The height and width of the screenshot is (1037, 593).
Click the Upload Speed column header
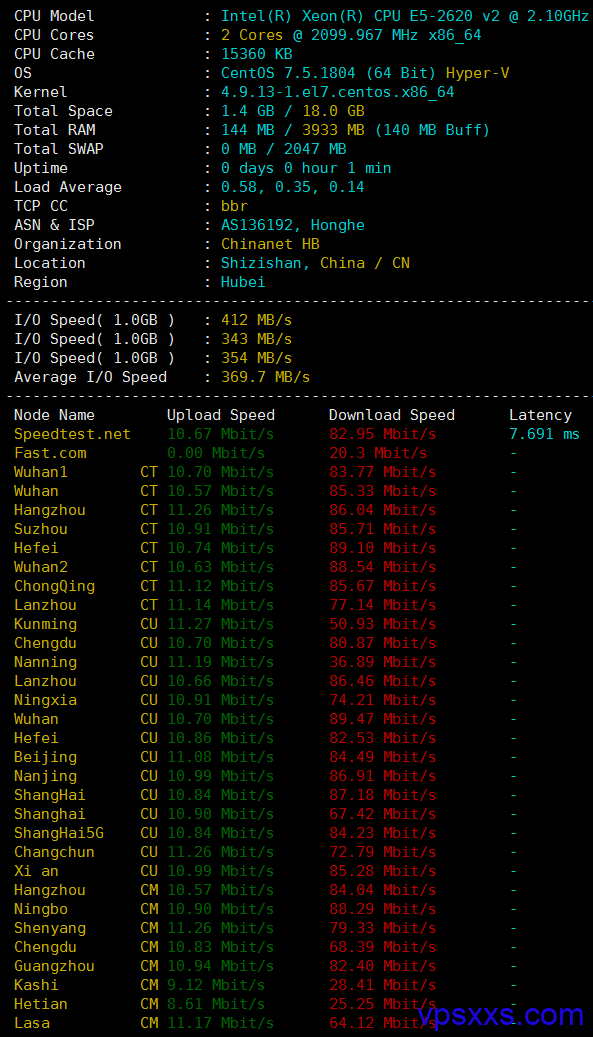pos(221,415)
